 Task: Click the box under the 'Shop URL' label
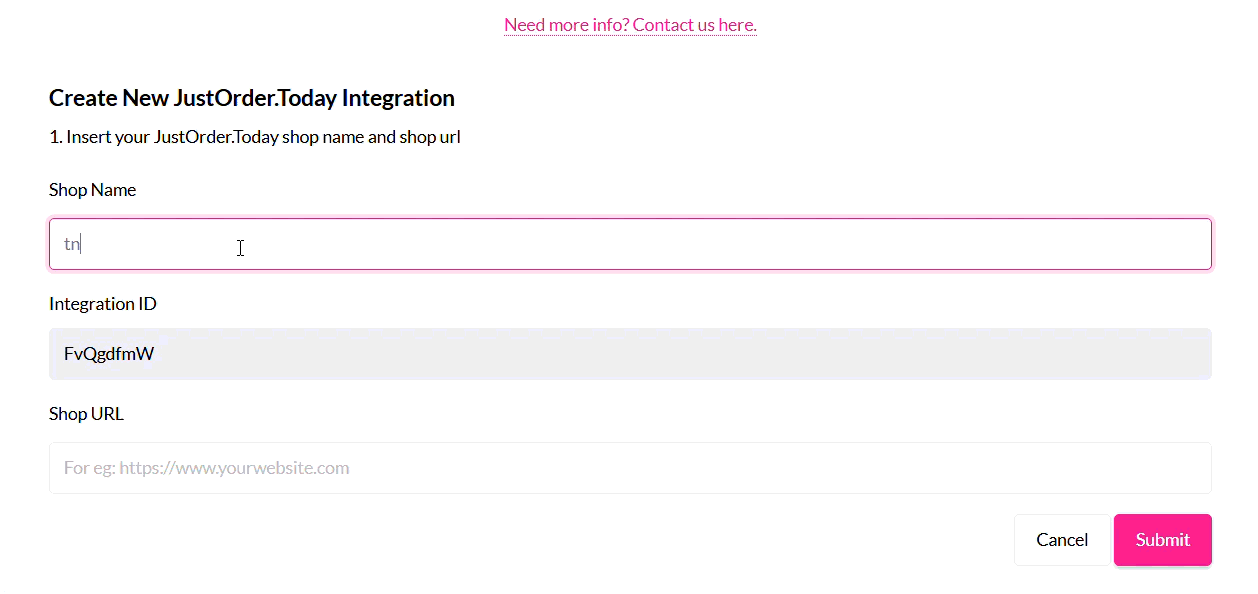(x=630, y=468)
